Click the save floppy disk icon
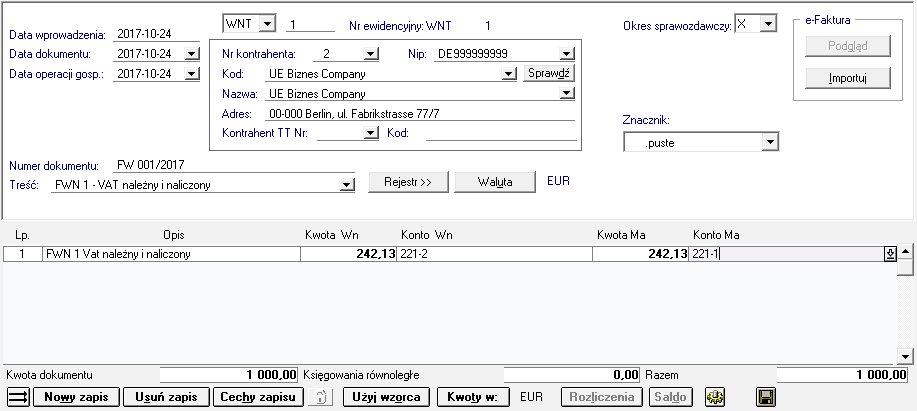Screen dimensions: 917x411 (x=765, y=398)
